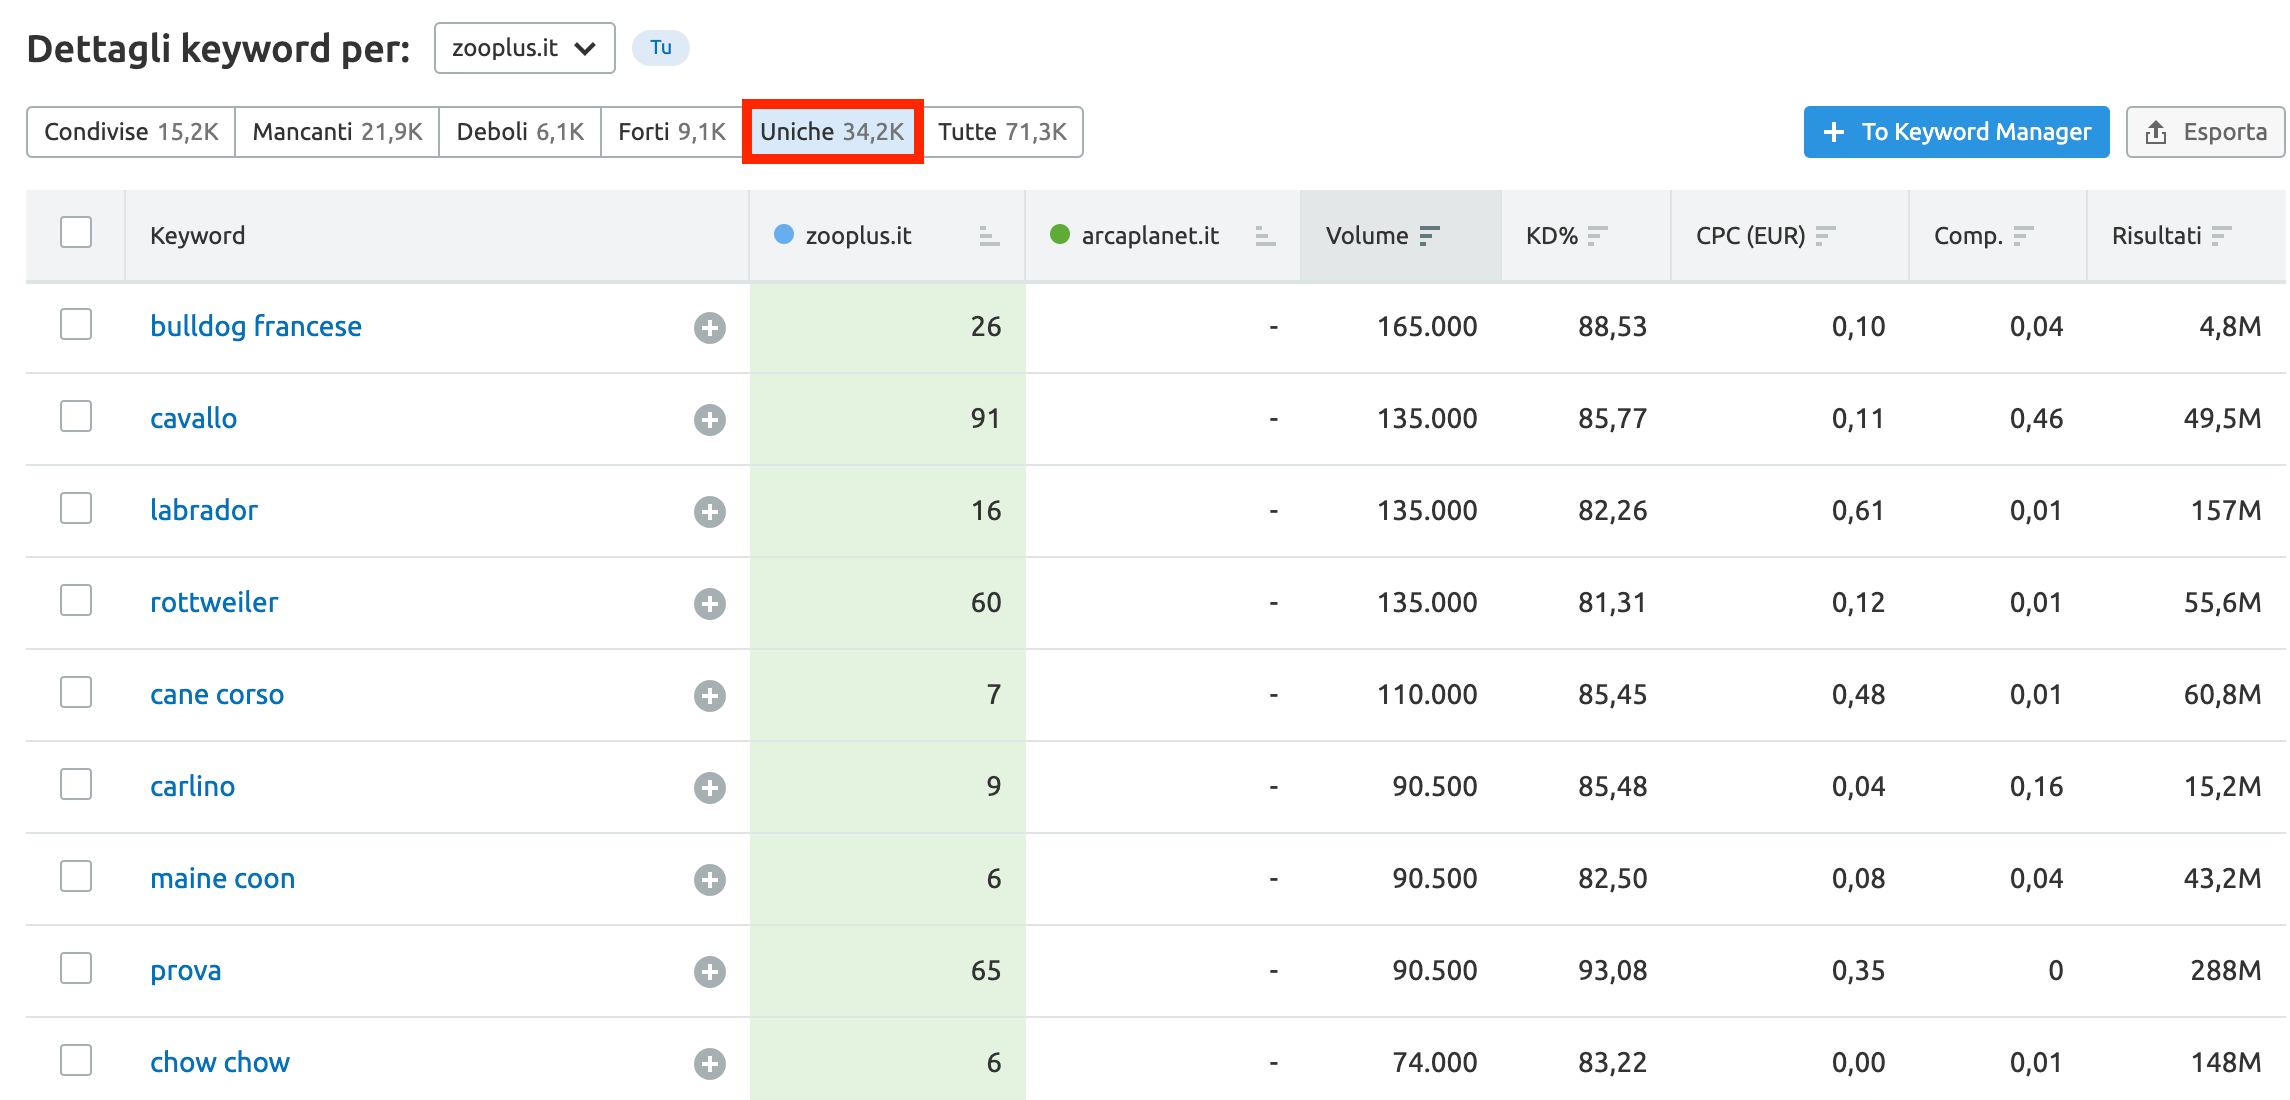Click Comp. value 0,46 for cavallo
Viewport: 2290px width, 1100px height.
[2036, 419]
